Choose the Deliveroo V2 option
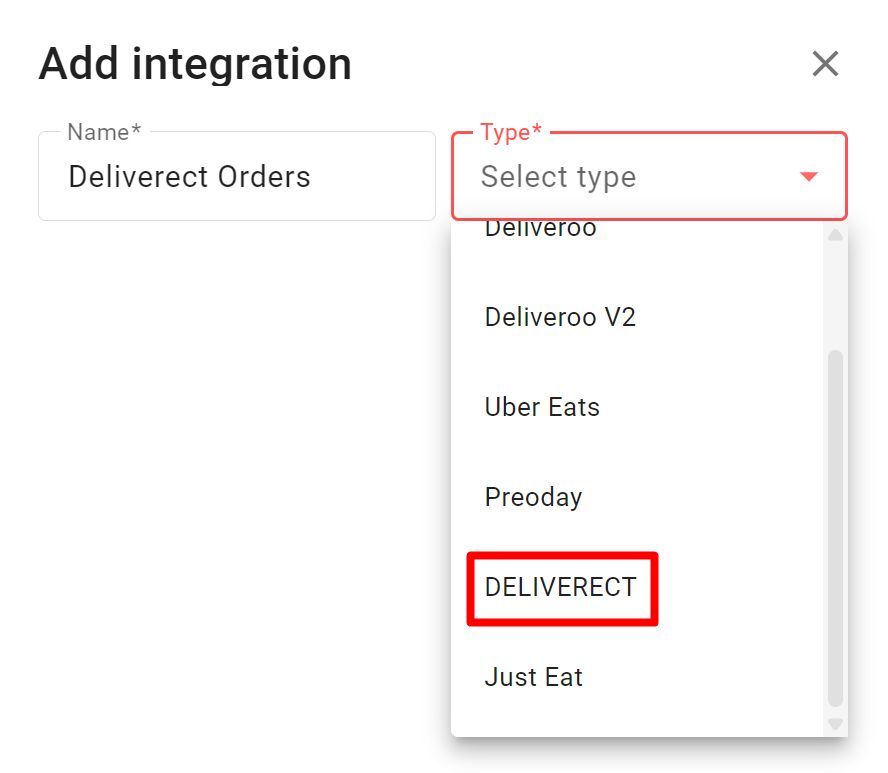 (x=560, y=318)
